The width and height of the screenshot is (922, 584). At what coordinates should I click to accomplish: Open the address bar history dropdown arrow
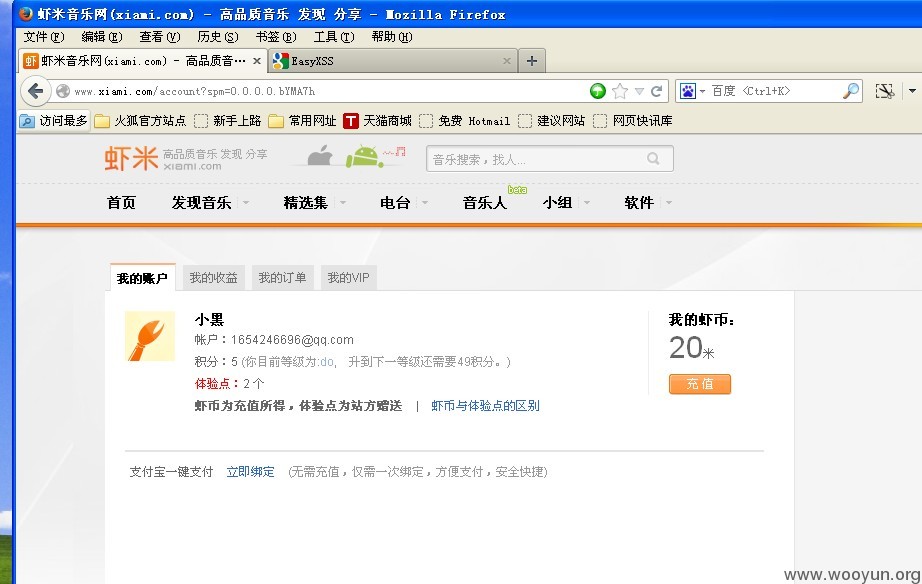tap(639, 91)
